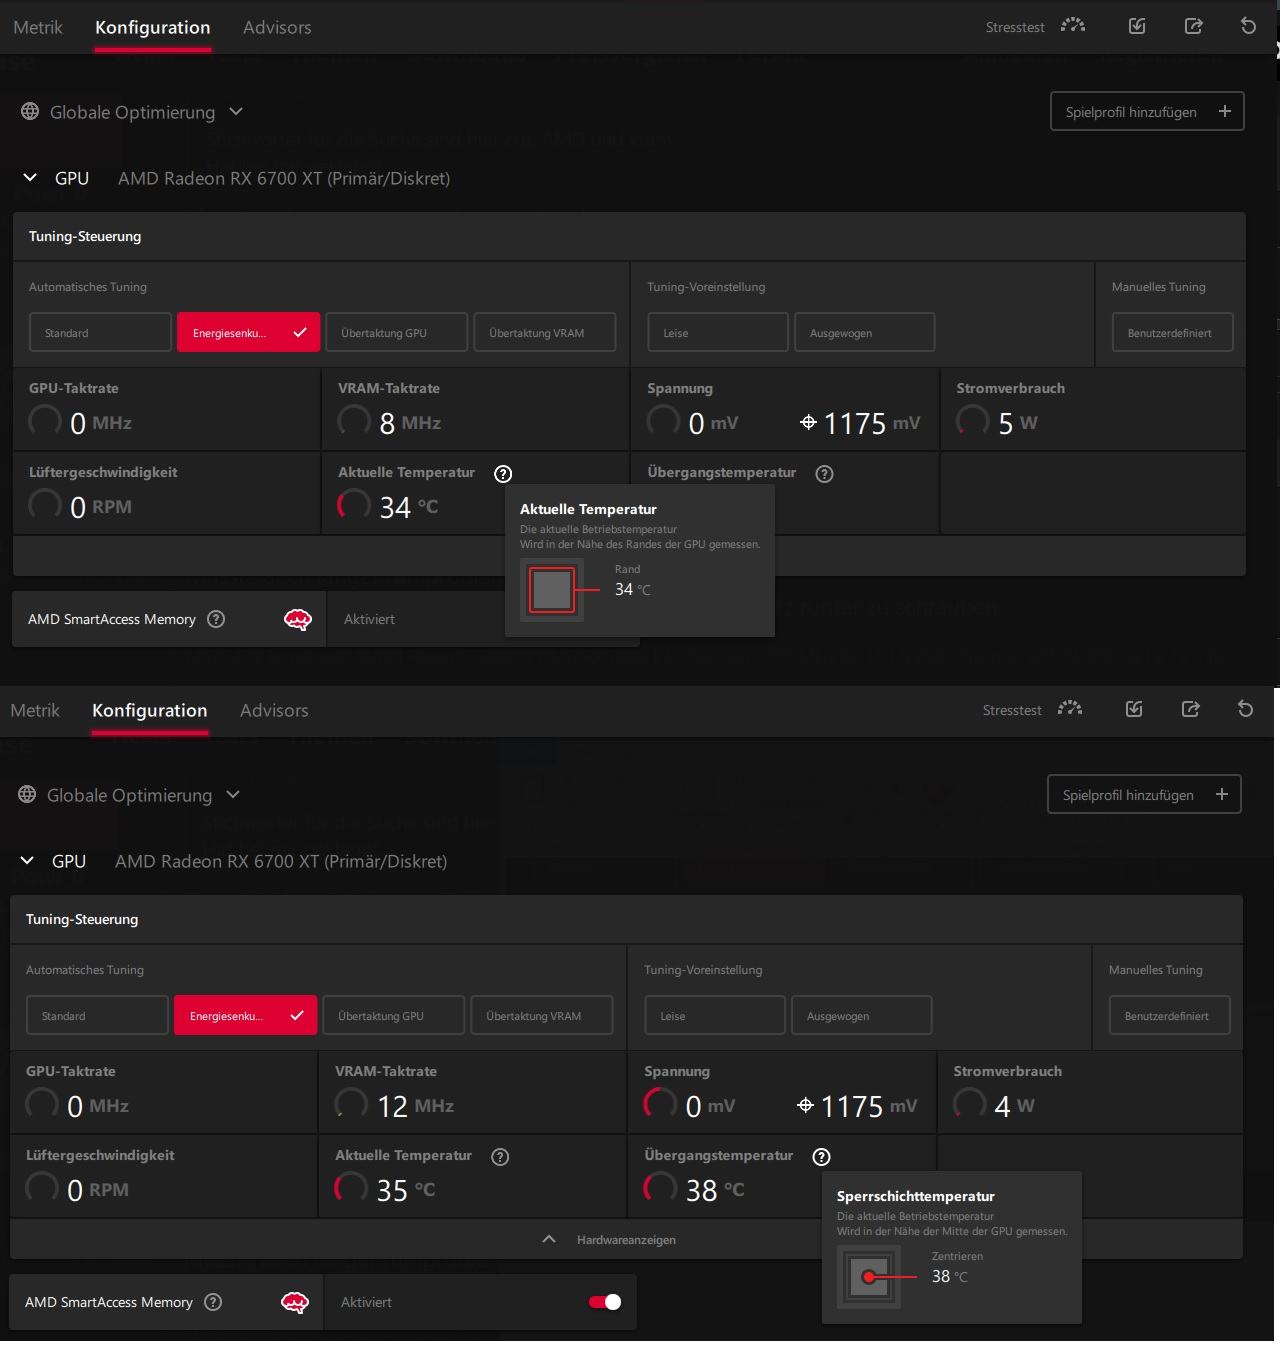
Task: Choose Ausgewogen preset in upper screenshot
Action: (864, 333)
